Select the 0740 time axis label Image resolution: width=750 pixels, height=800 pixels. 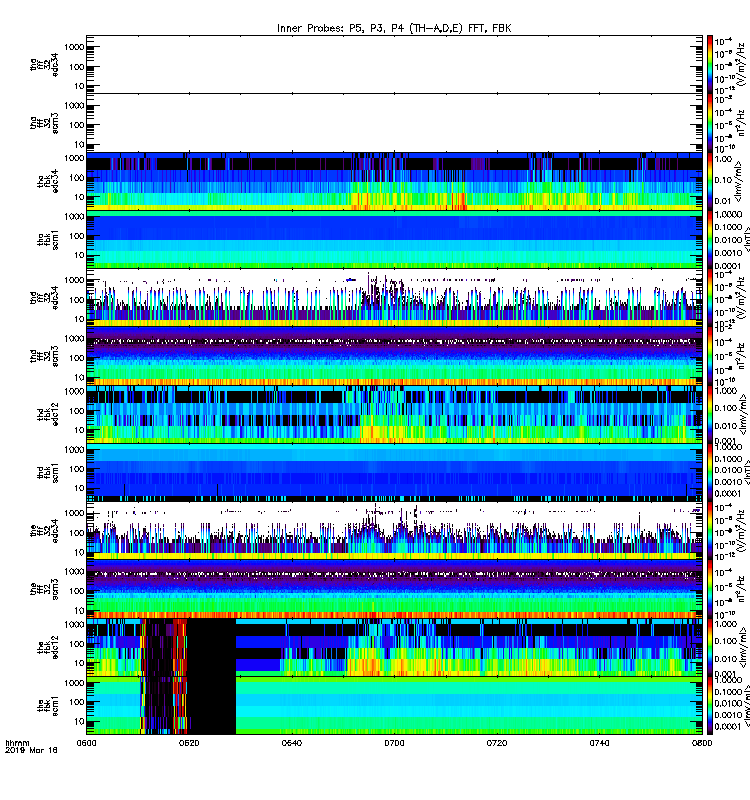[599, 743]
